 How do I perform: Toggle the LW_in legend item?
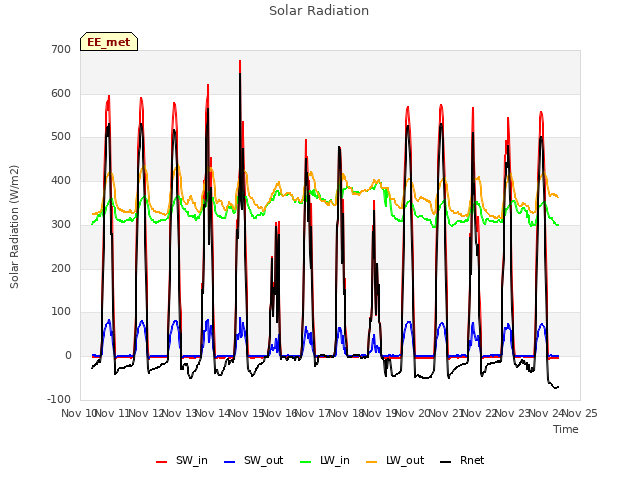click(x=325, y=460)
